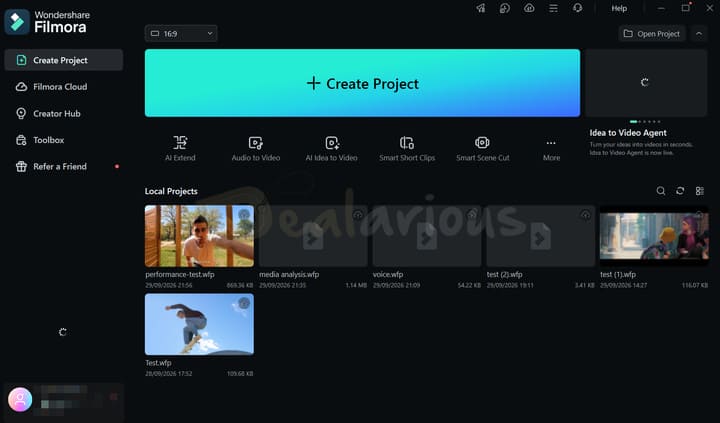Open the test (2).wfp project thumbnail
720x423 pixels.
[541, 236]
